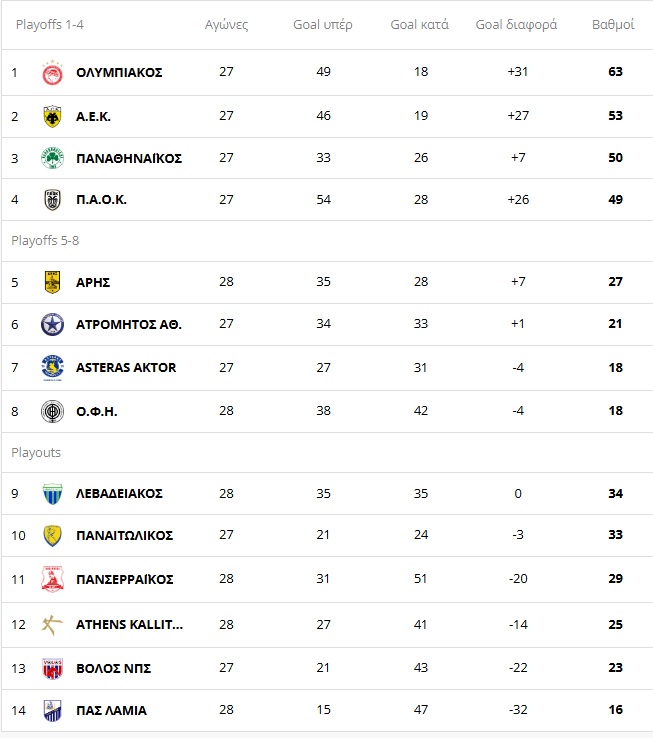This screenshot has width=653, height=738.
Task: Click the Playoffs 5-8 section label
Action: click(45, 241)
